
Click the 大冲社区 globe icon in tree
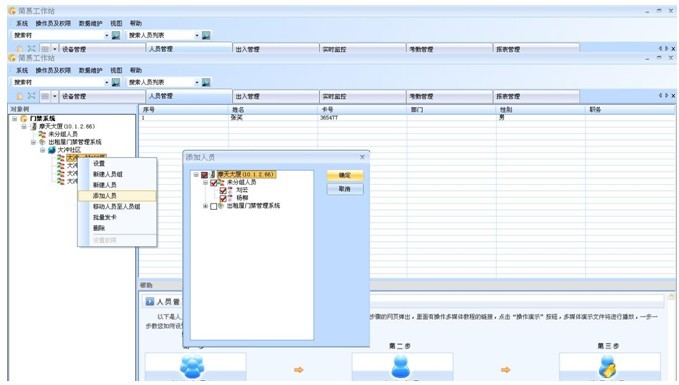point(52,150)
